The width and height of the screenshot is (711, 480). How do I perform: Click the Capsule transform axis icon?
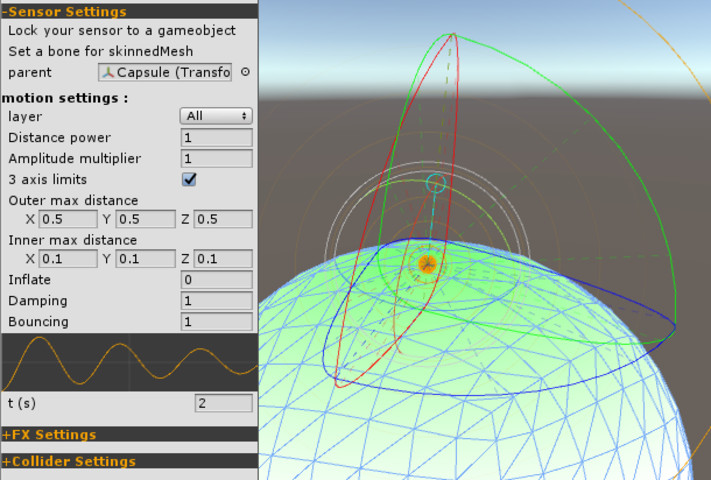click(108, 73)
